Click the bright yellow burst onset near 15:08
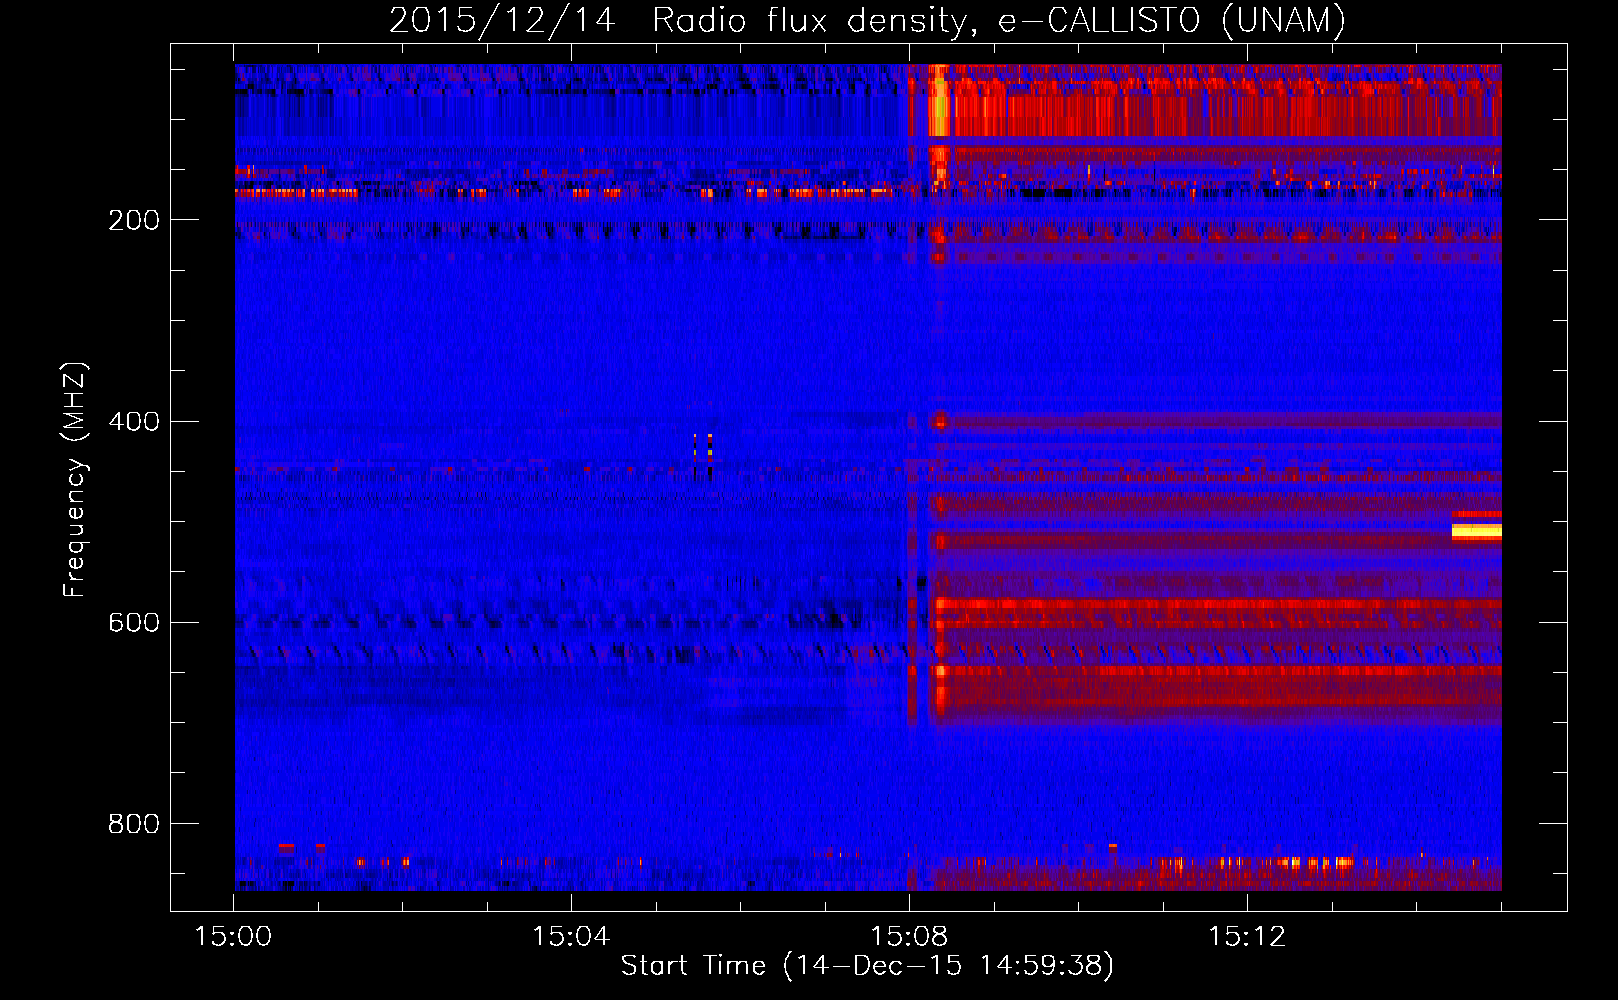Image resolution: width=1618 pixels, height=1000 pixels. (938, 100)
